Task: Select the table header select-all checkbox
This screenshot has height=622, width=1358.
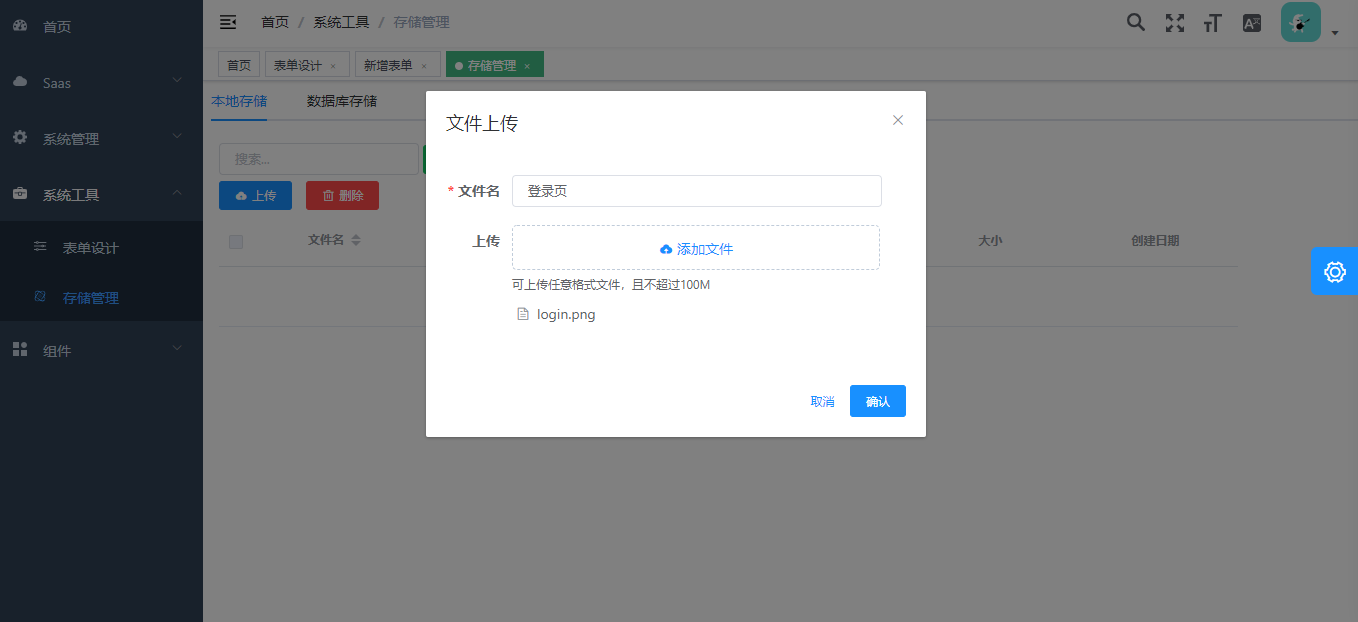Action: tap(236, 241)
